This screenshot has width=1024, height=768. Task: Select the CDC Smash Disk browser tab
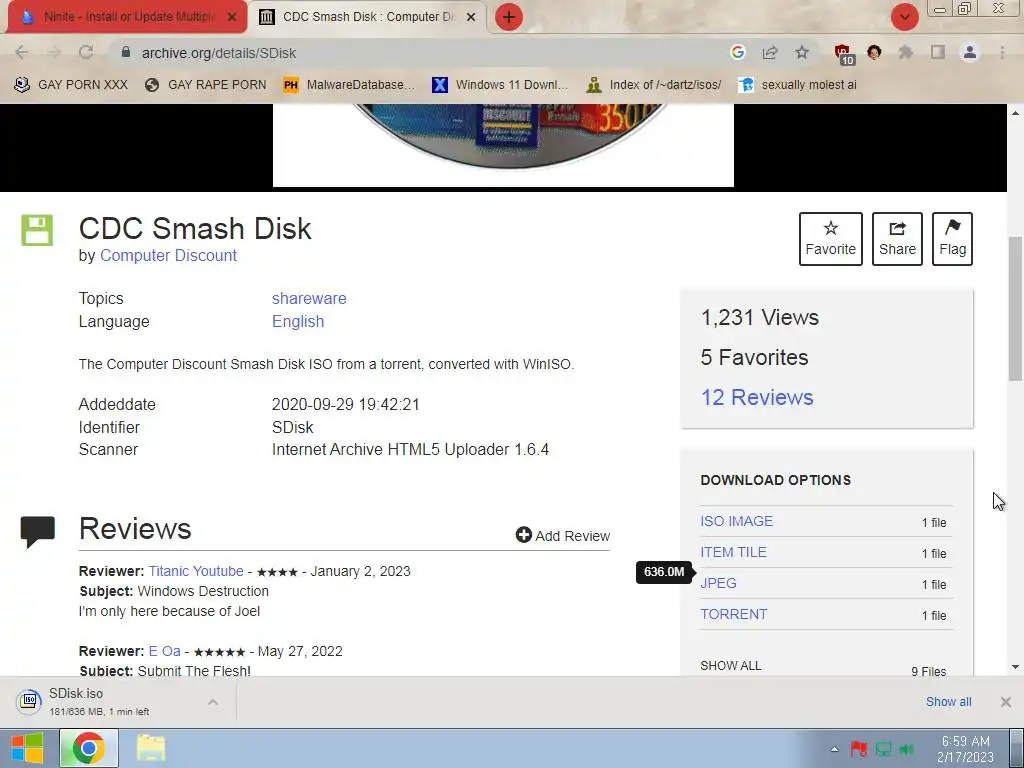(x=366, y=16)
